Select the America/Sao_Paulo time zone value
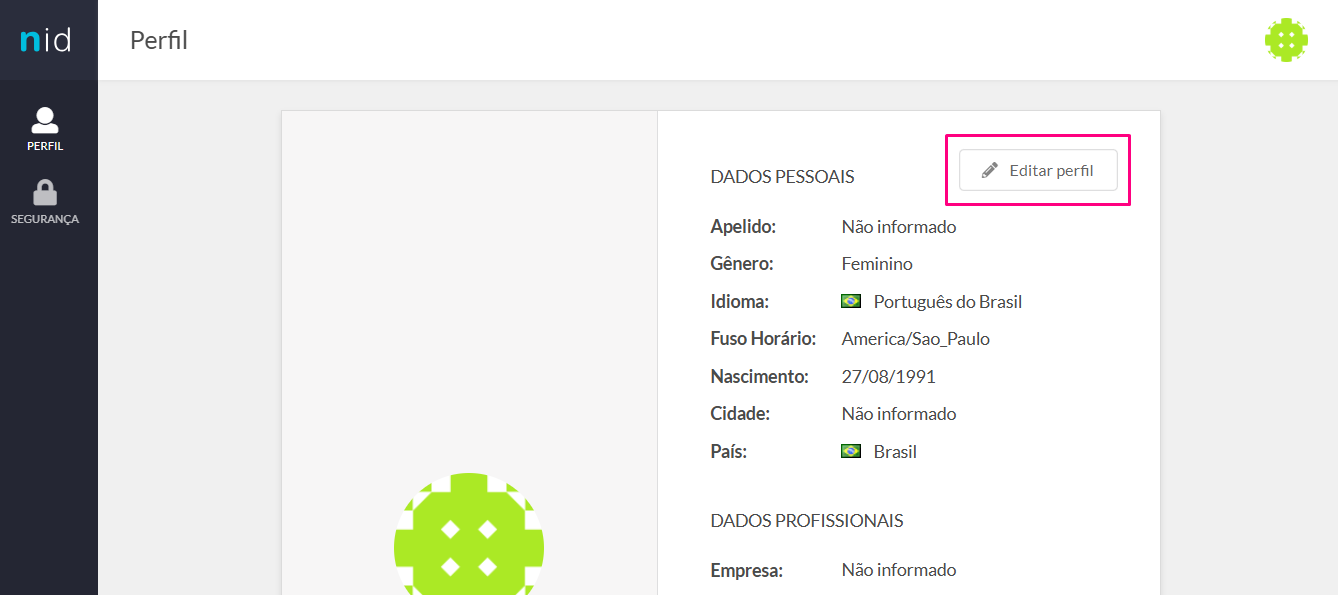This screenshot has width=1338, height=595. tap(916, 339)
